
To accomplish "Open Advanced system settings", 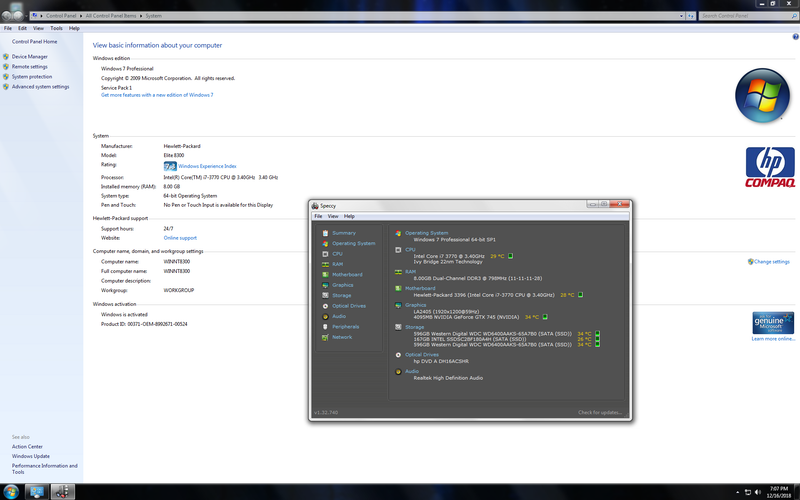I will pyautogui.click(x=40, y=87).
